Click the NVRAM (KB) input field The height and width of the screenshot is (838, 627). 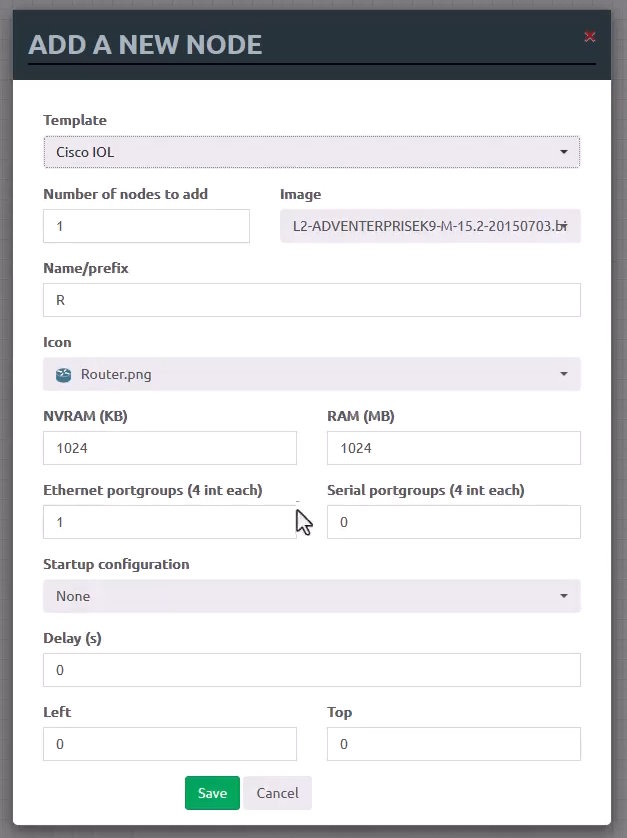tap(170, 448)
